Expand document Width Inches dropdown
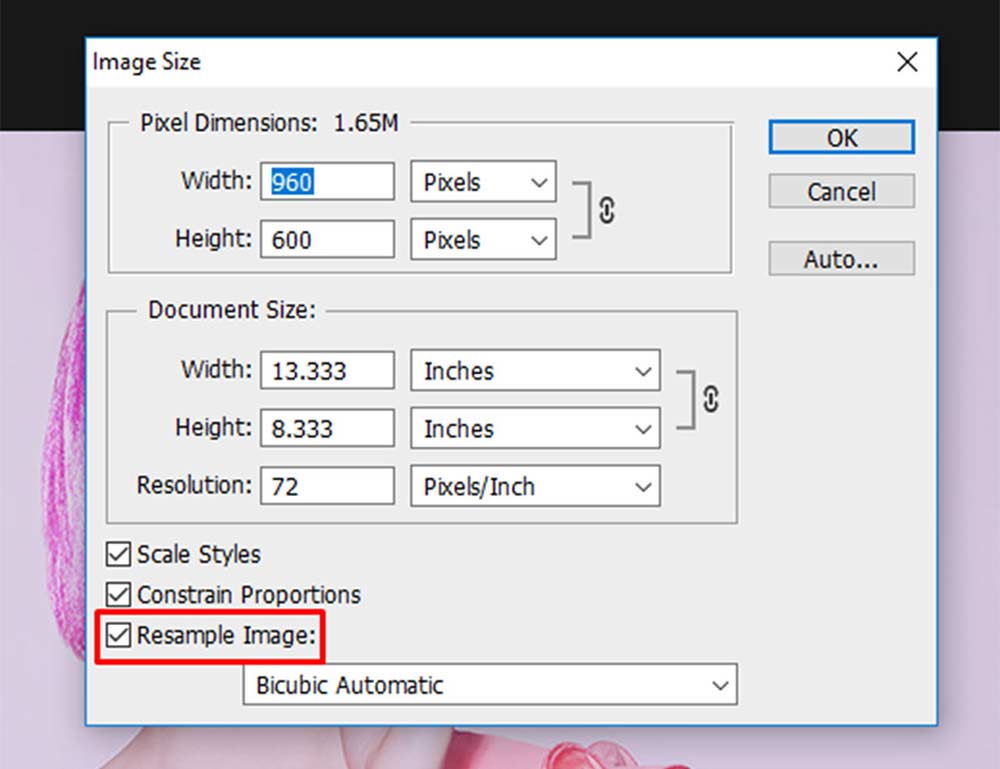The height and width of the screenshot is (769, 1000). click(535, 370)
